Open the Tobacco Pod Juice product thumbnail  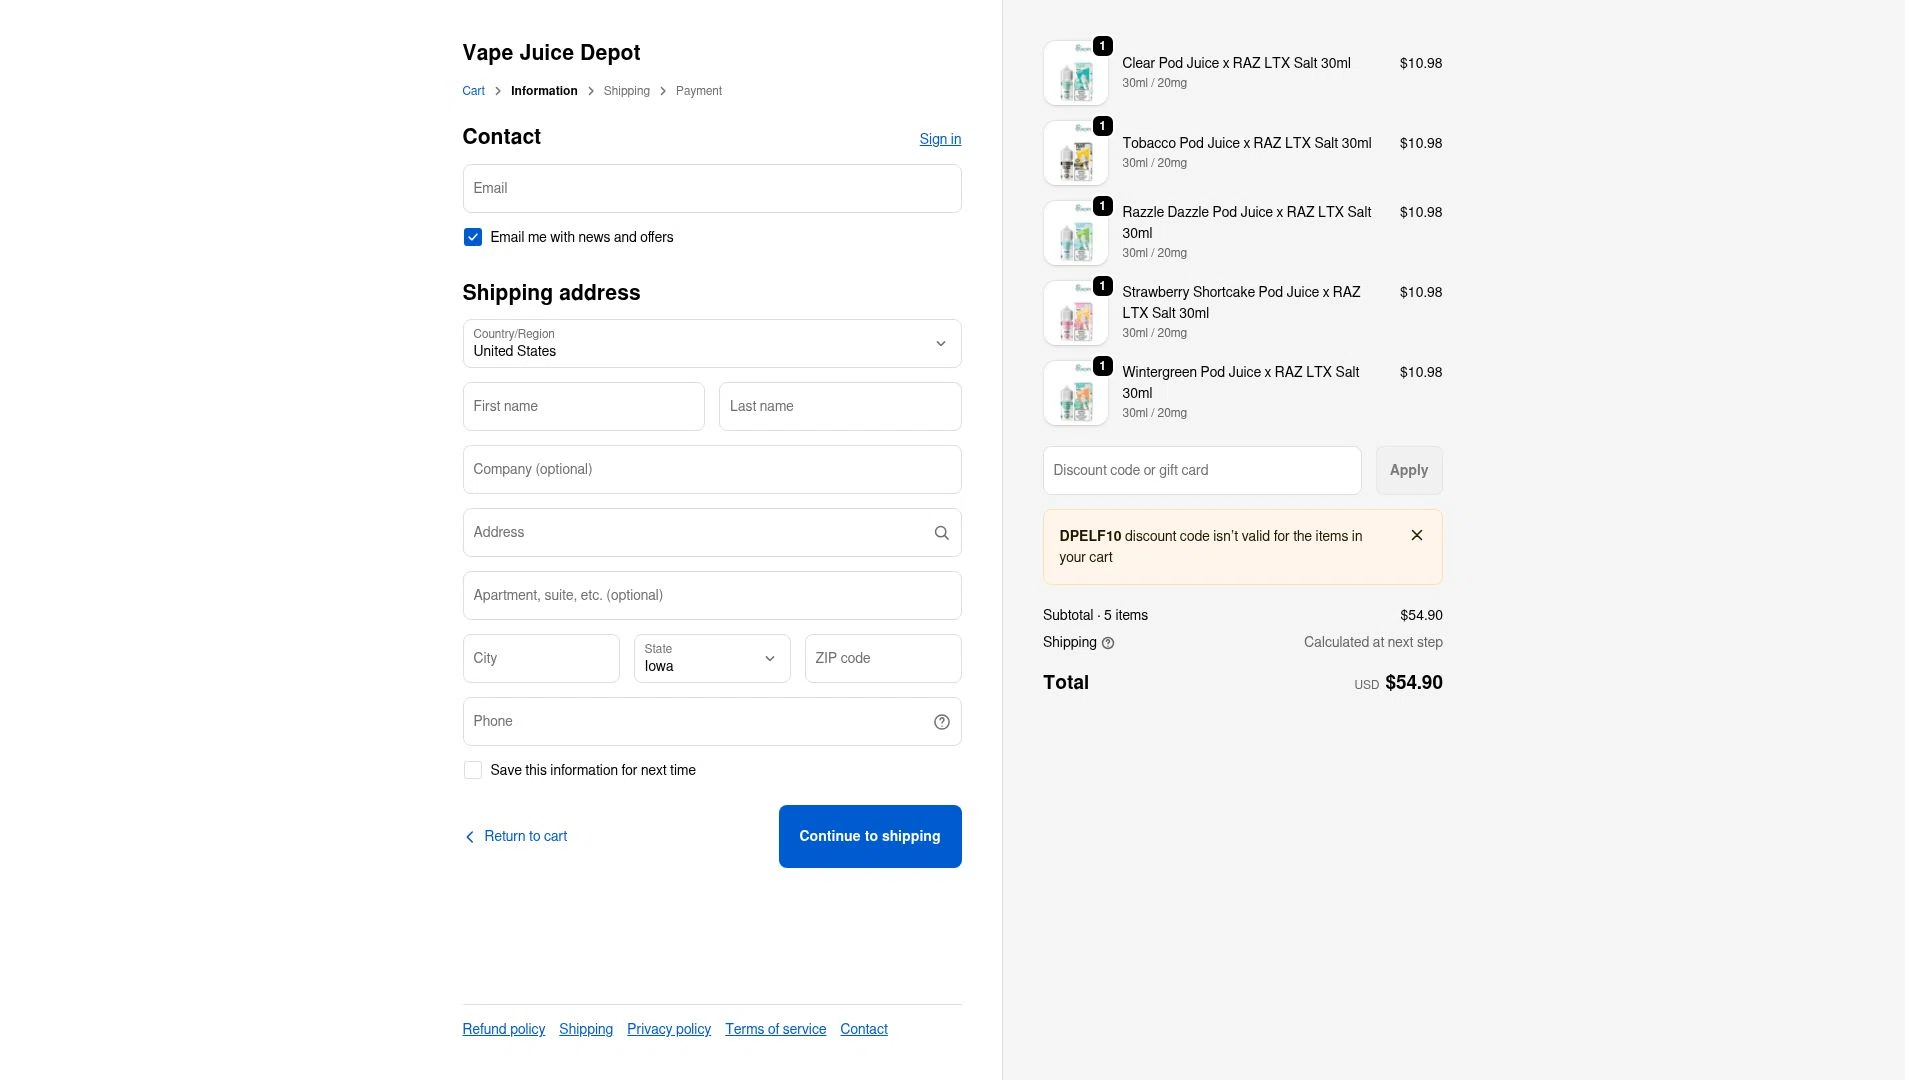tap(1075, 153)
